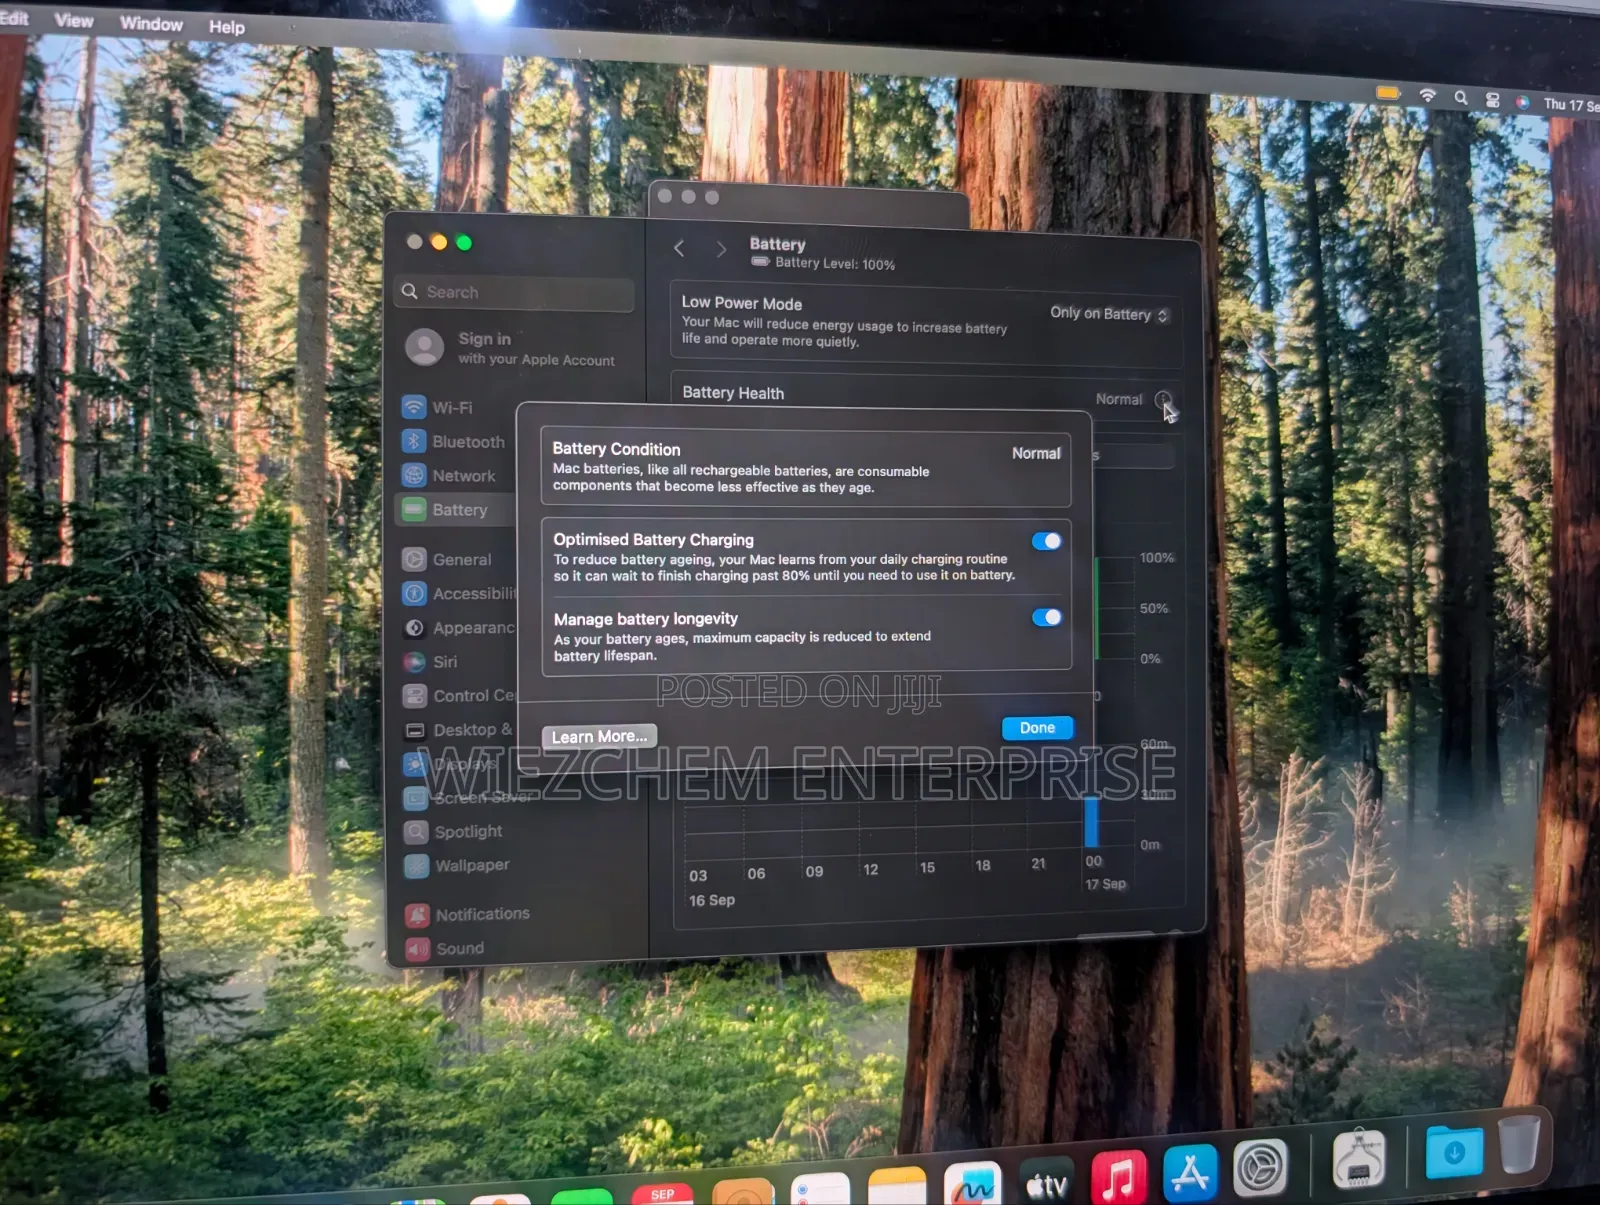The image size is (1600, 1205).
Task: Turn off Optimised Battery Charging toggle
Action: (x=1047, y=541)
